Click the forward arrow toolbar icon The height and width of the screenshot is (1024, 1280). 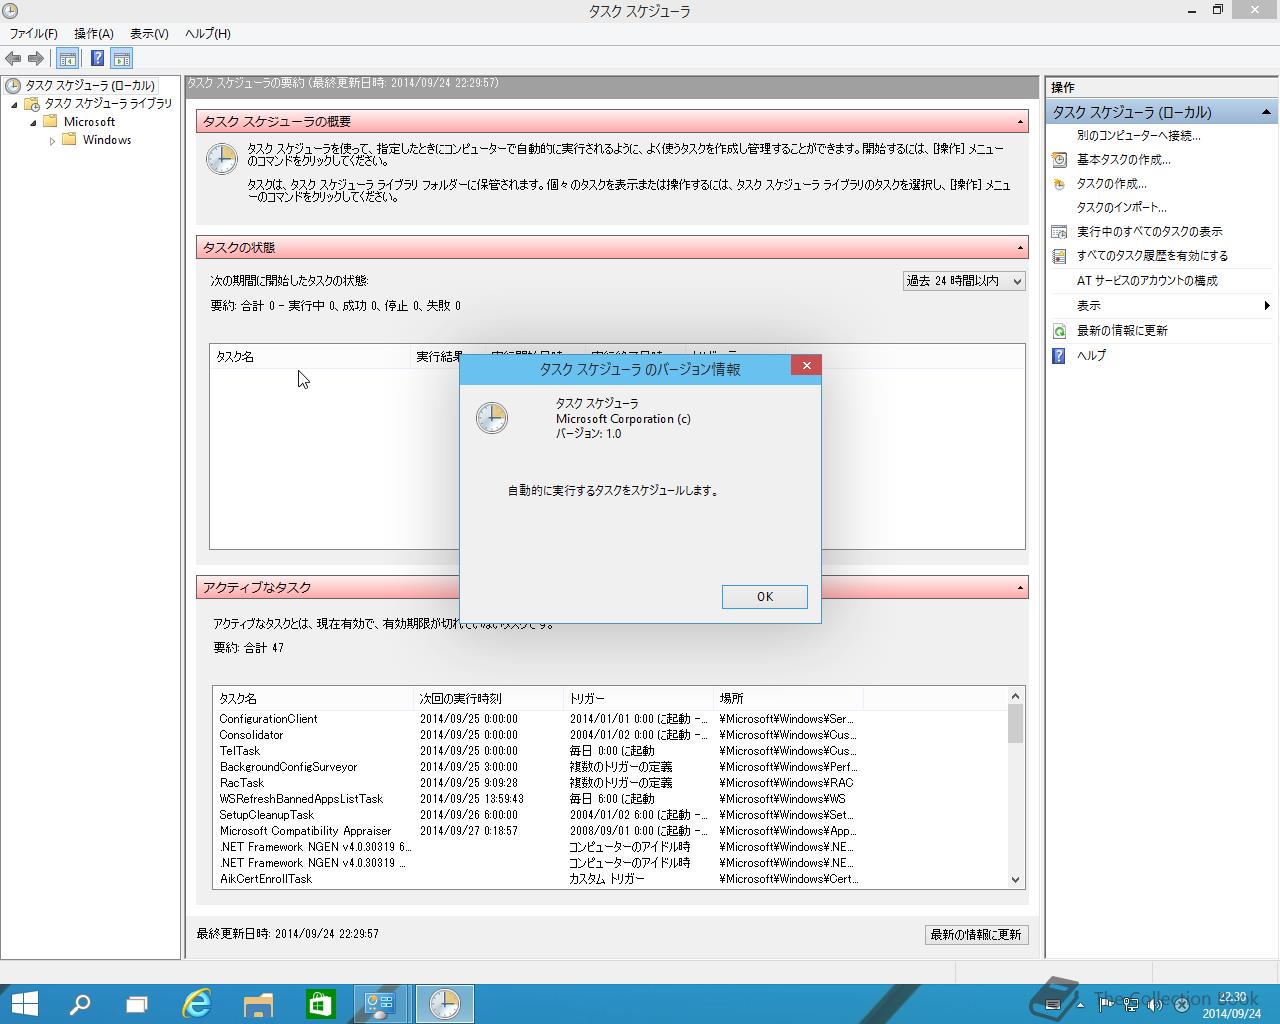(x=36, y=58)
